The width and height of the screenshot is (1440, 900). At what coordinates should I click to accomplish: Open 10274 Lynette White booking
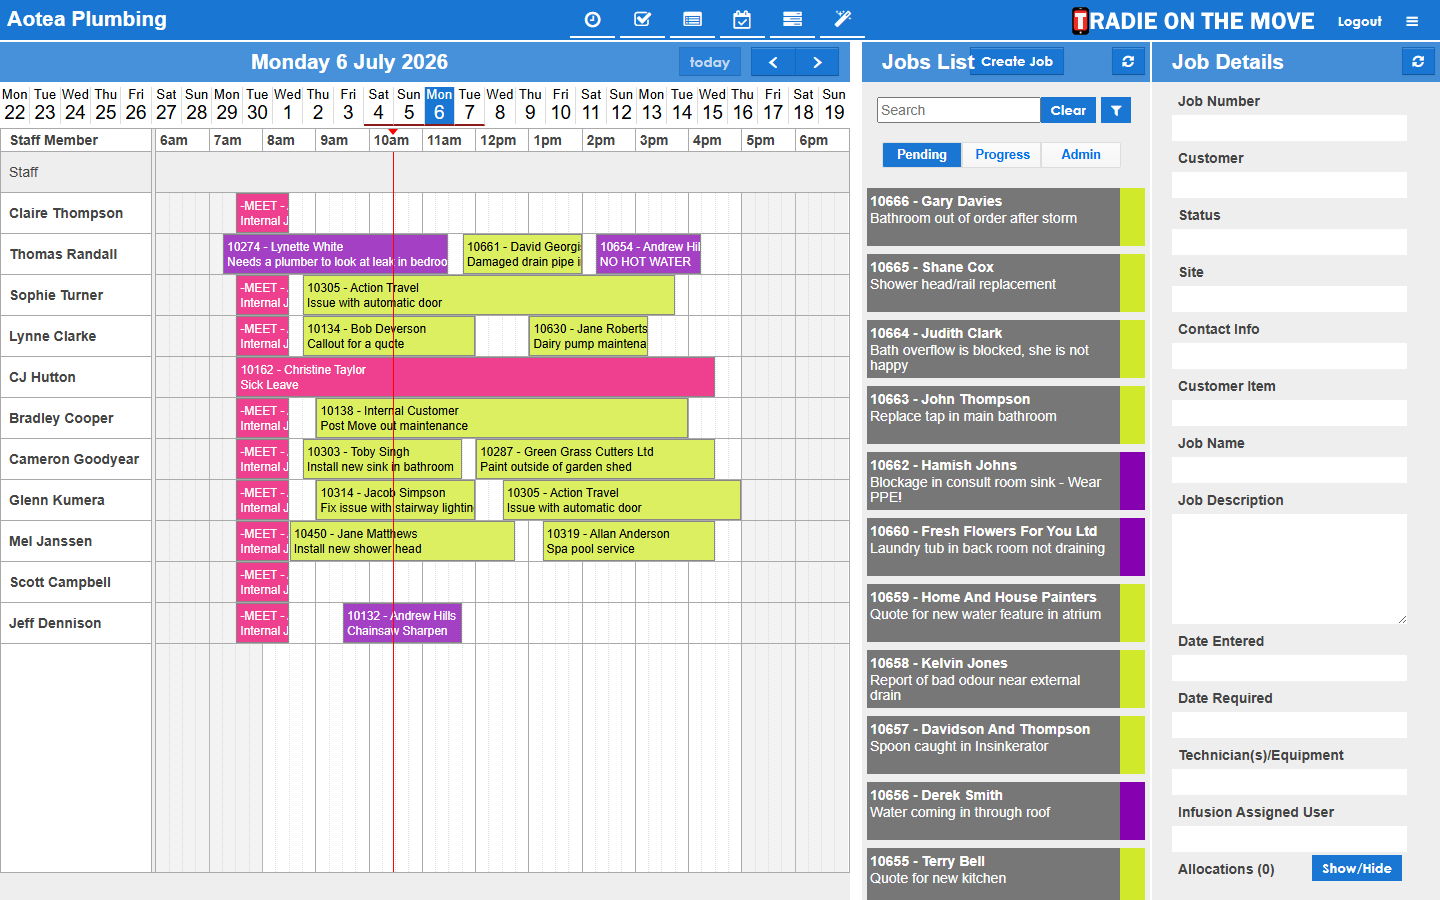point(335,254)
